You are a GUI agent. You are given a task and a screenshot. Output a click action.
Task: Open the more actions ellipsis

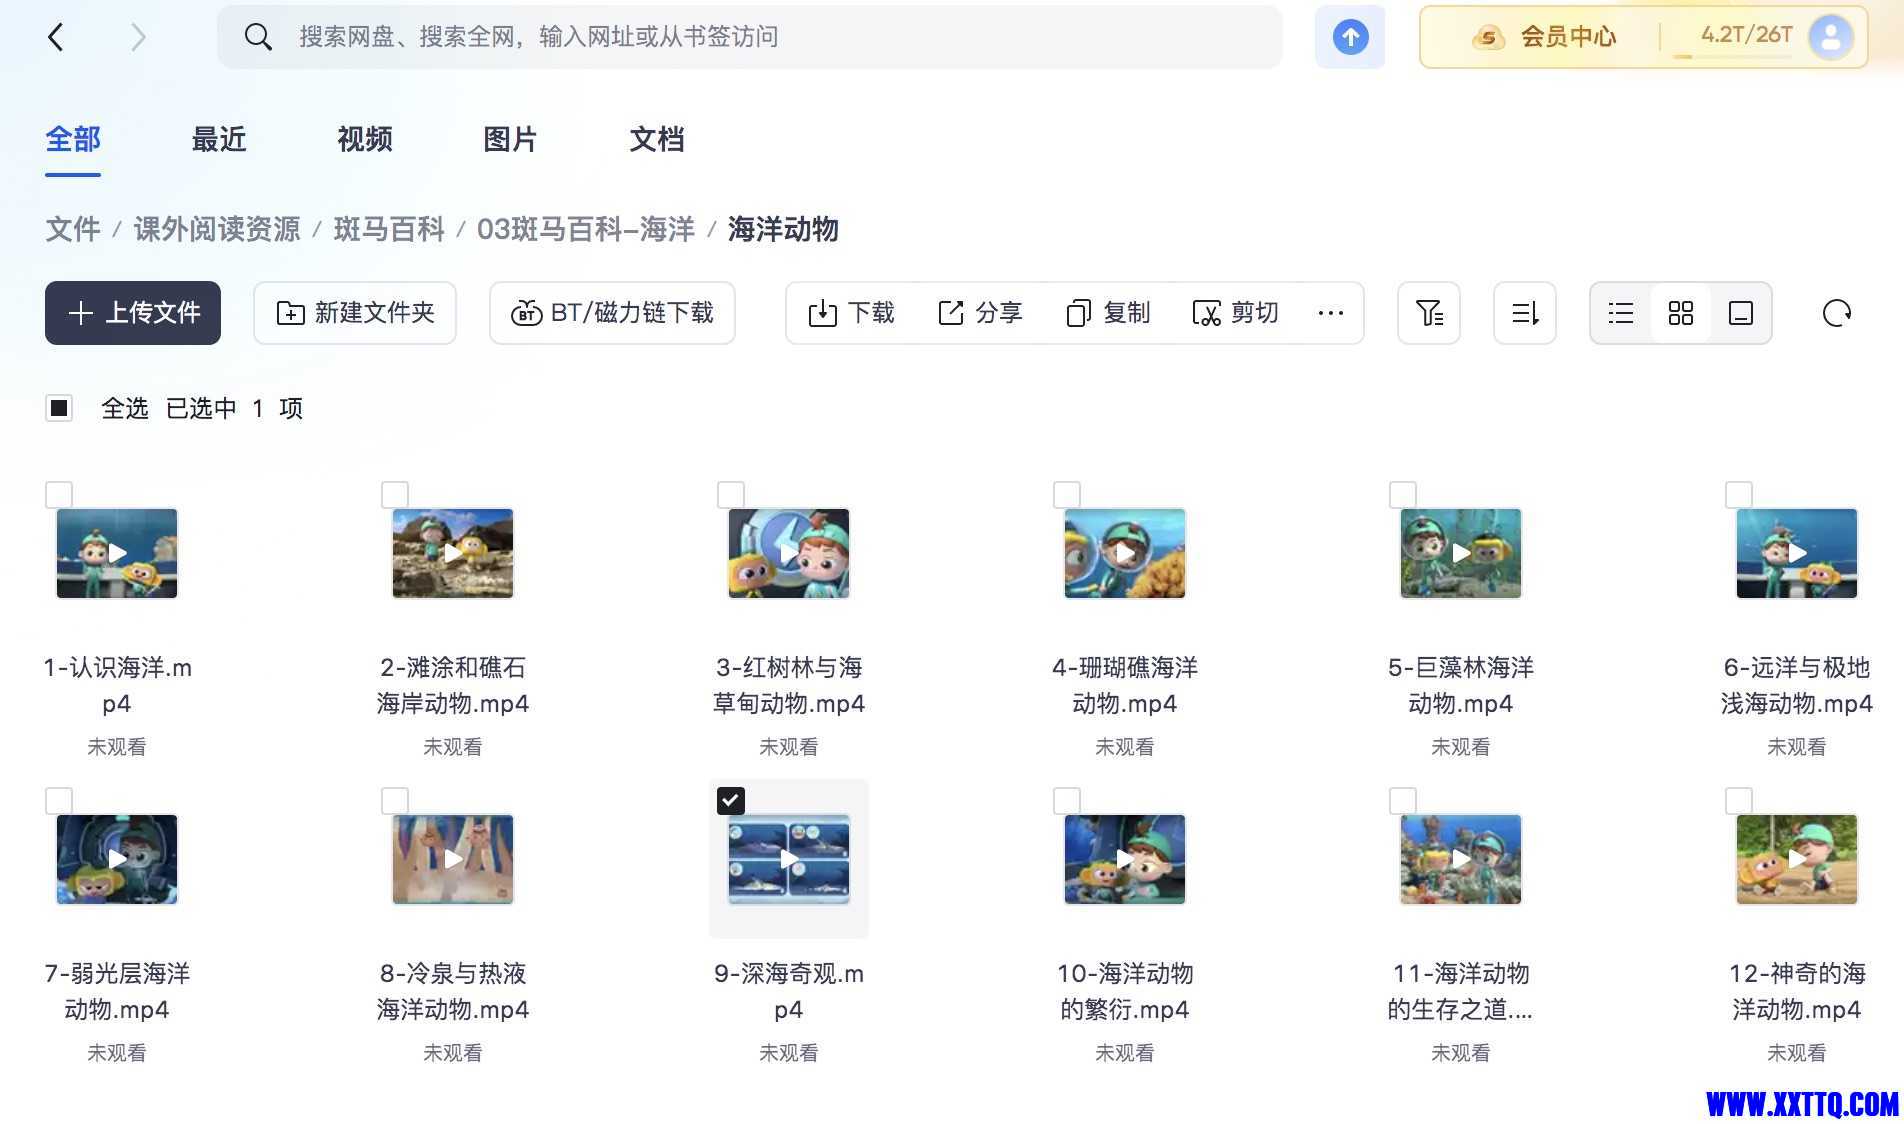pyautogui.click(x=1330, y=313)
